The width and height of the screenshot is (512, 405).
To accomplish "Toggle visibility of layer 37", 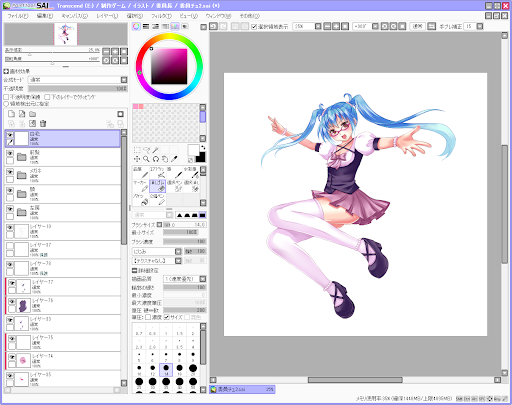I will point(10,246).
